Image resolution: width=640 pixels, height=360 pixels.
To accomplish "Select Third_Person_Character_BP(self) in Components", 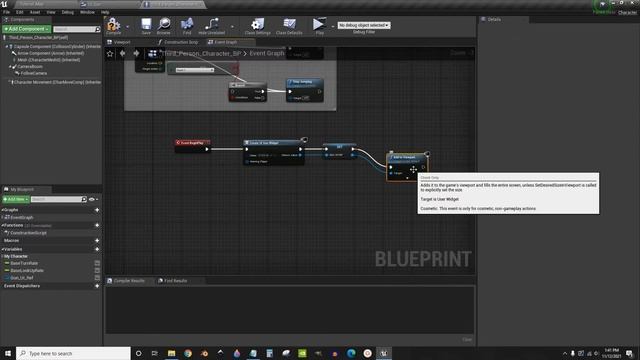I will [38, 38].
